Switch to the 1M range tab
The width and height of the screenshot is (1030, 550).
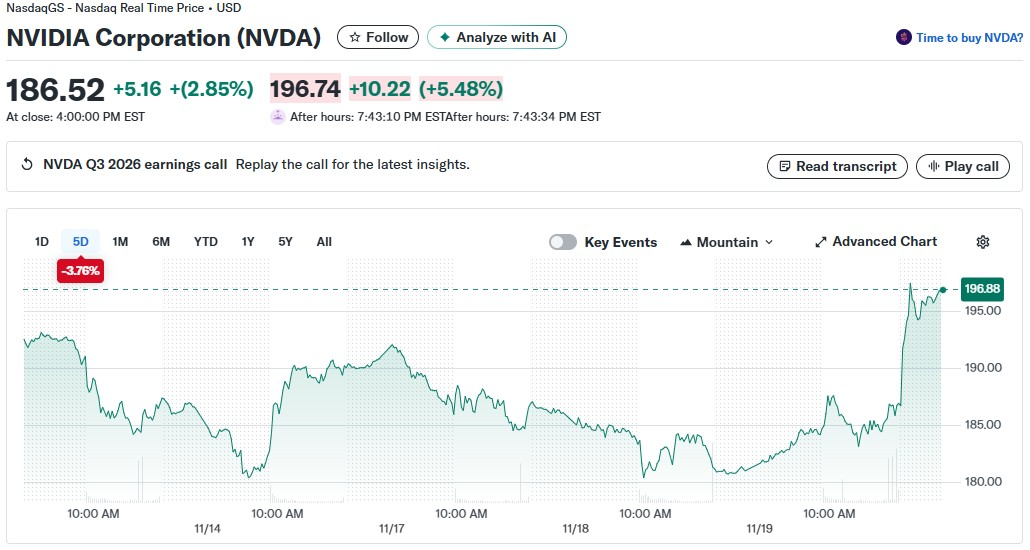pyautogui.click(x=120, y=242)
